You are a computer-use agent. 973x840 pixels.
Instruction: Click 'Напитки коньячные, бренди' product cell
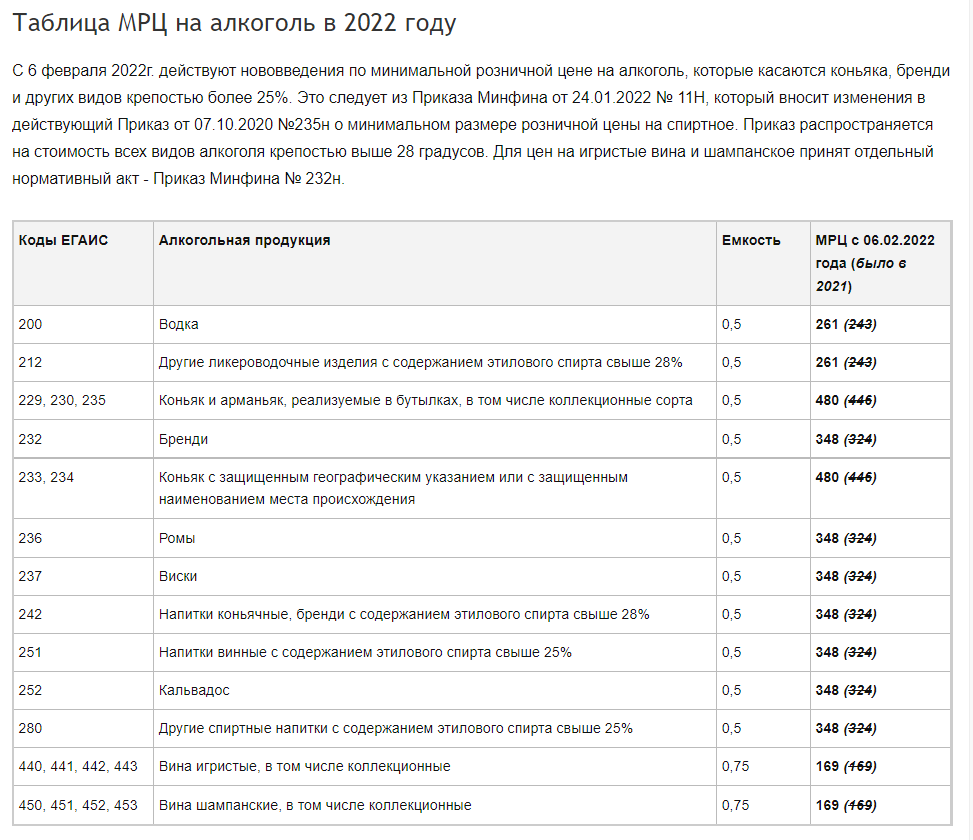(435, 614)
